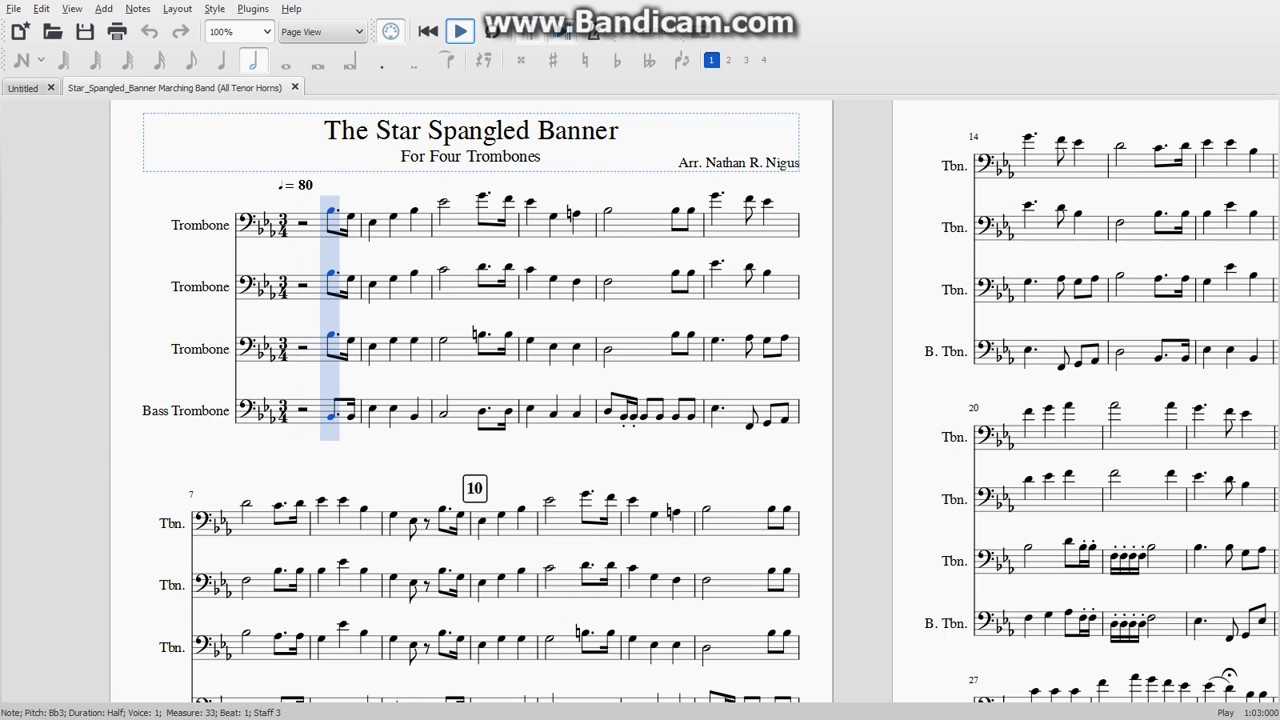Select the quarter note duration

tap(222, 61)
